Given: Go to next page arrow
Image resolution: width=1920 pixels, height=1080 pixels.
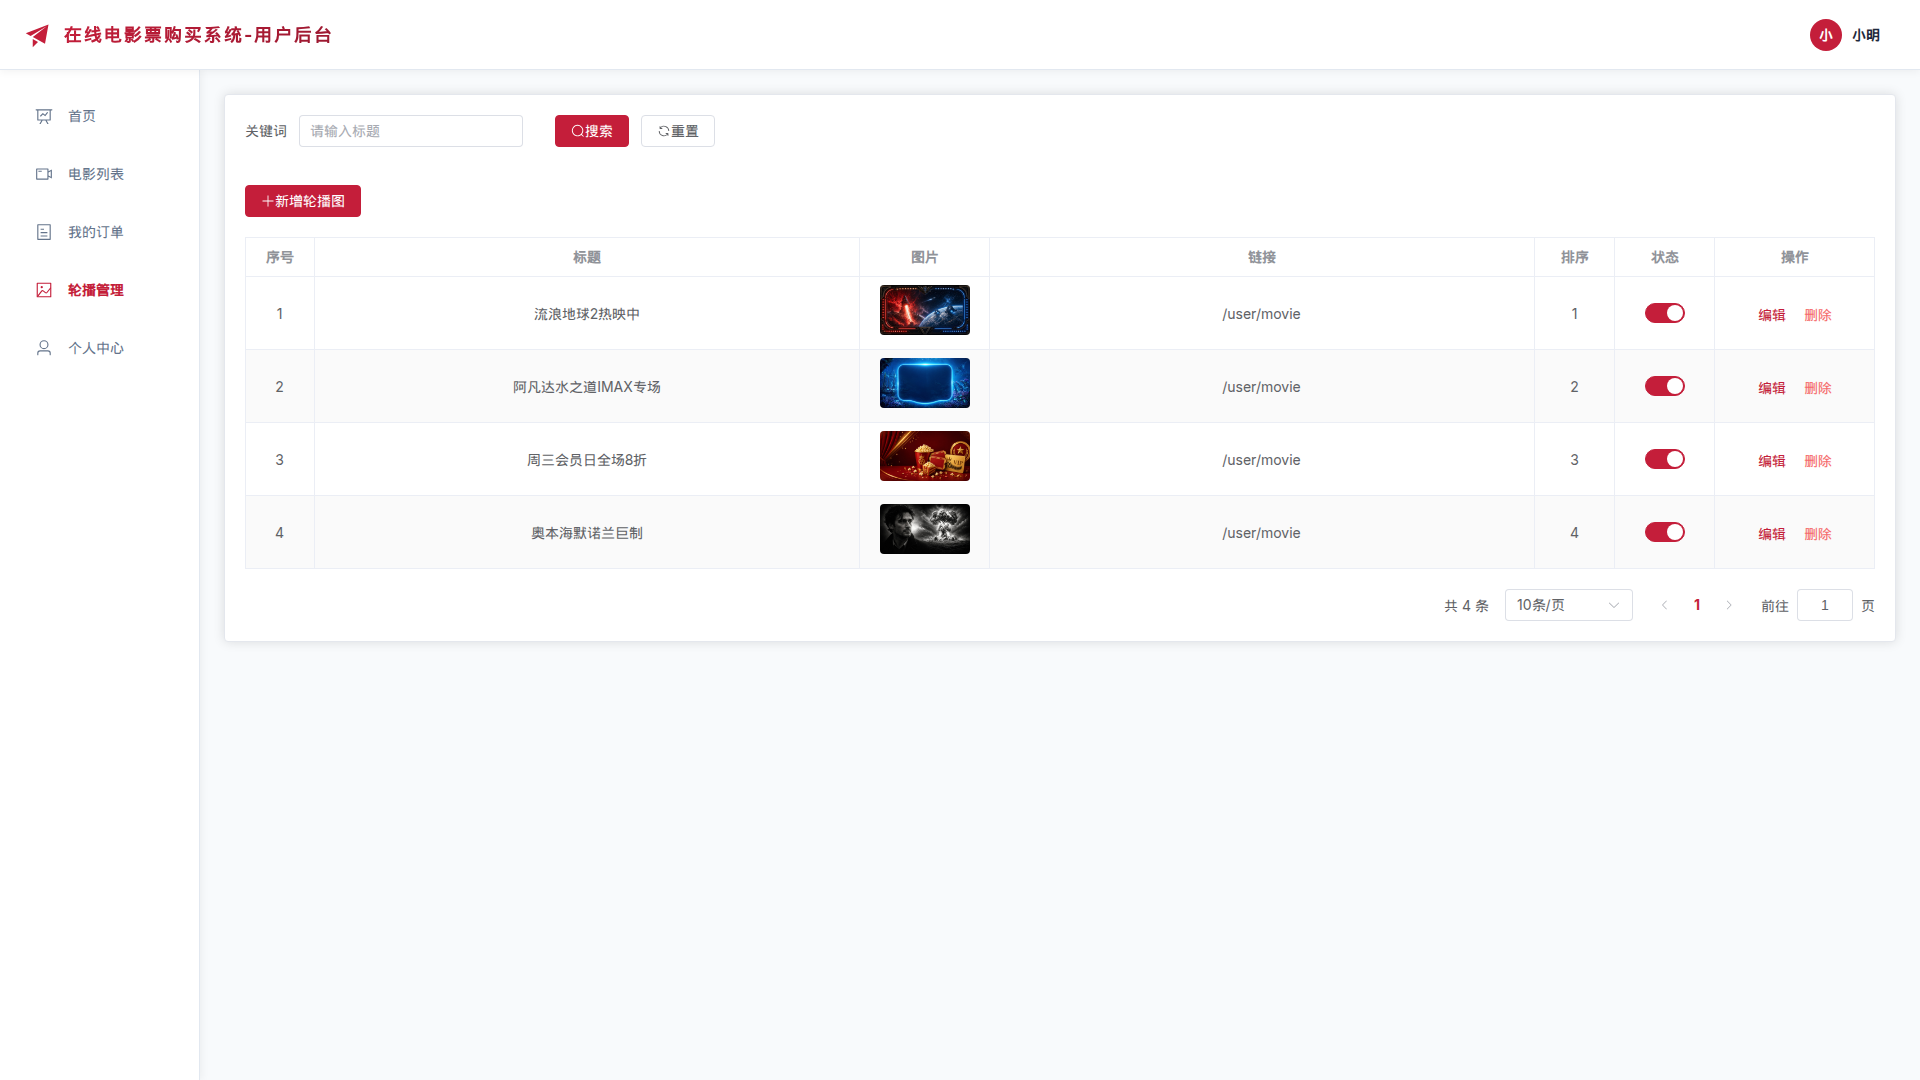Looking at the screenshot, I should point(1729,605).
